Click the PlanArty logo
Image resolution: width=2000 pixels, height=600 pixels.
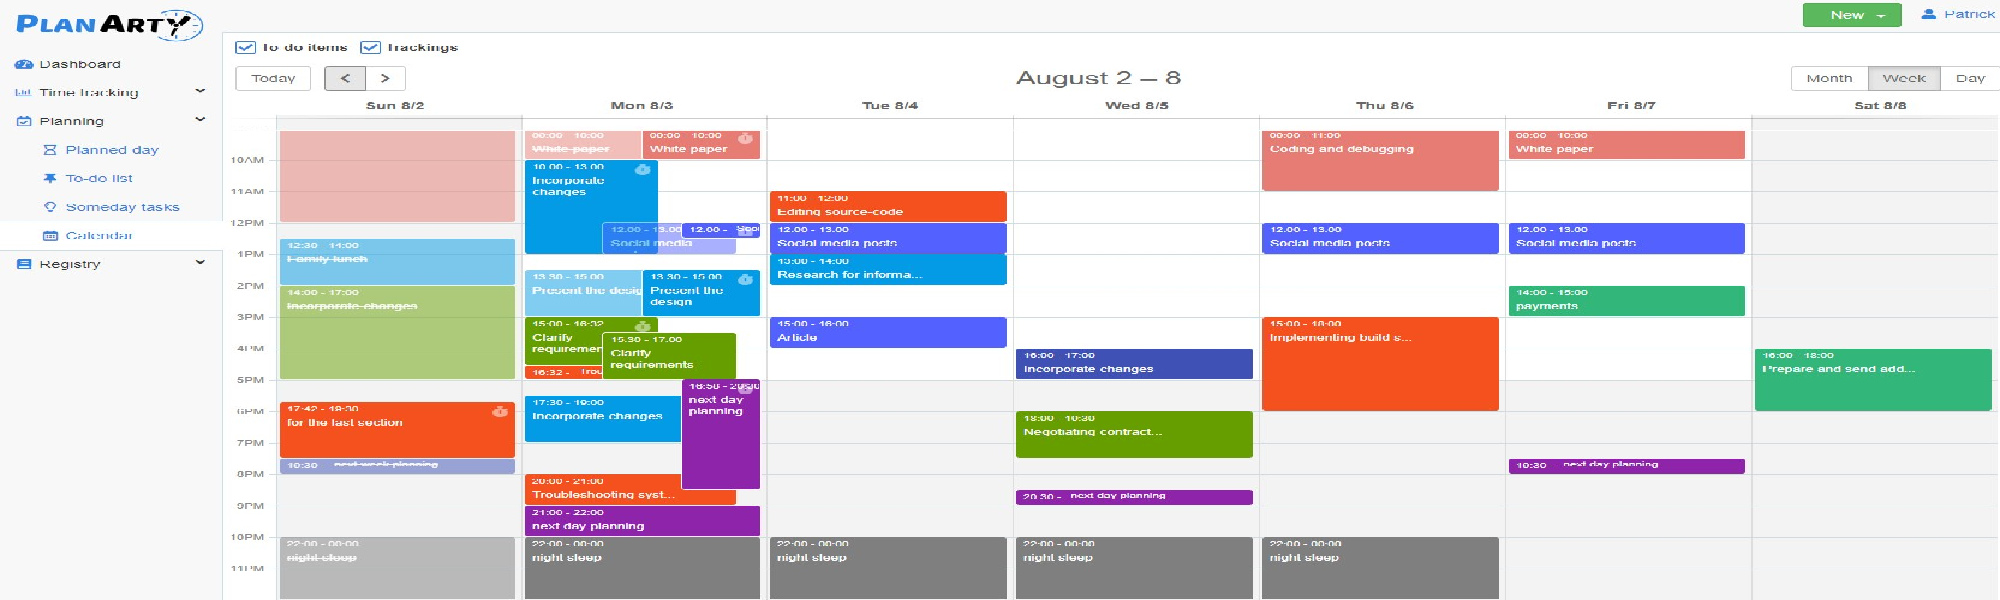pos(109,25)
